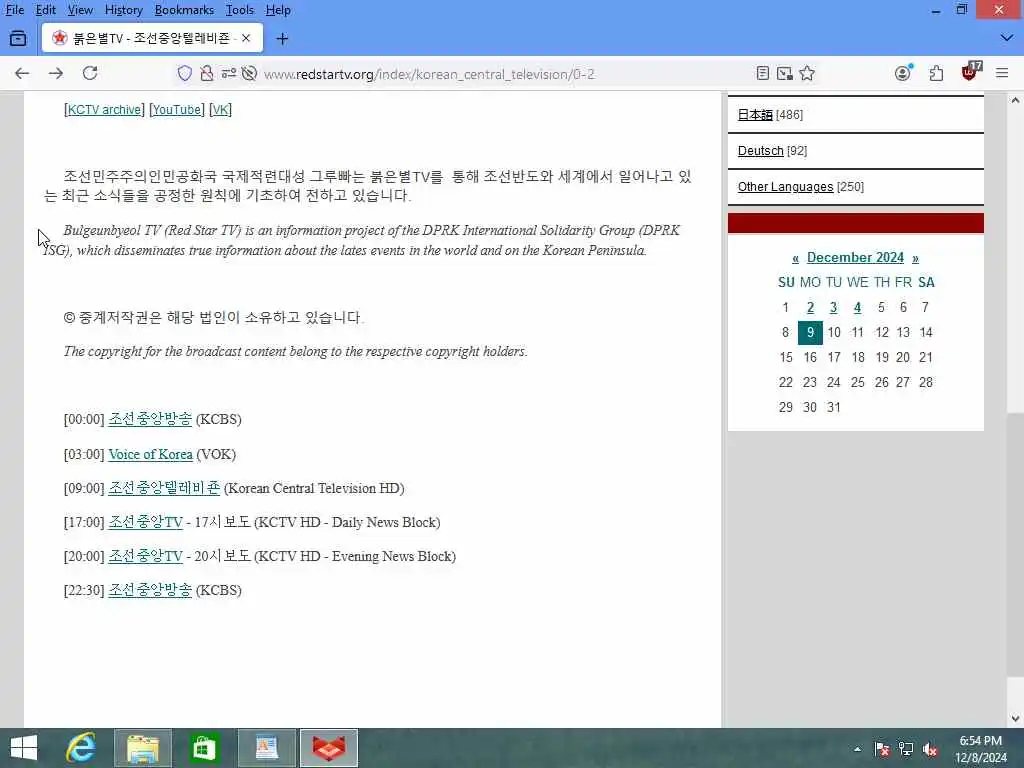Open the Windows Store taskbar icon
This screenshot has height=768, width=1024.
[x=204, y=748]
